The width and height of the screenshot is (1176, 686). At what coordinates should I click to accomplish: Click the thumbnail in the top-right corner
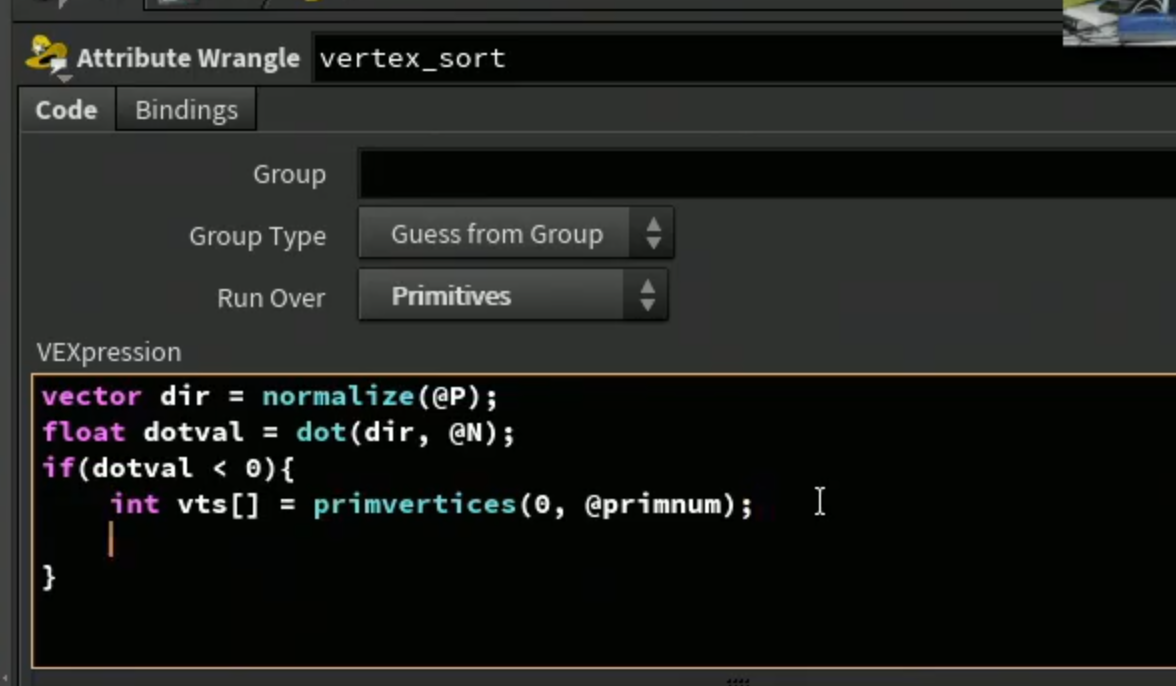pos(1119,22)
